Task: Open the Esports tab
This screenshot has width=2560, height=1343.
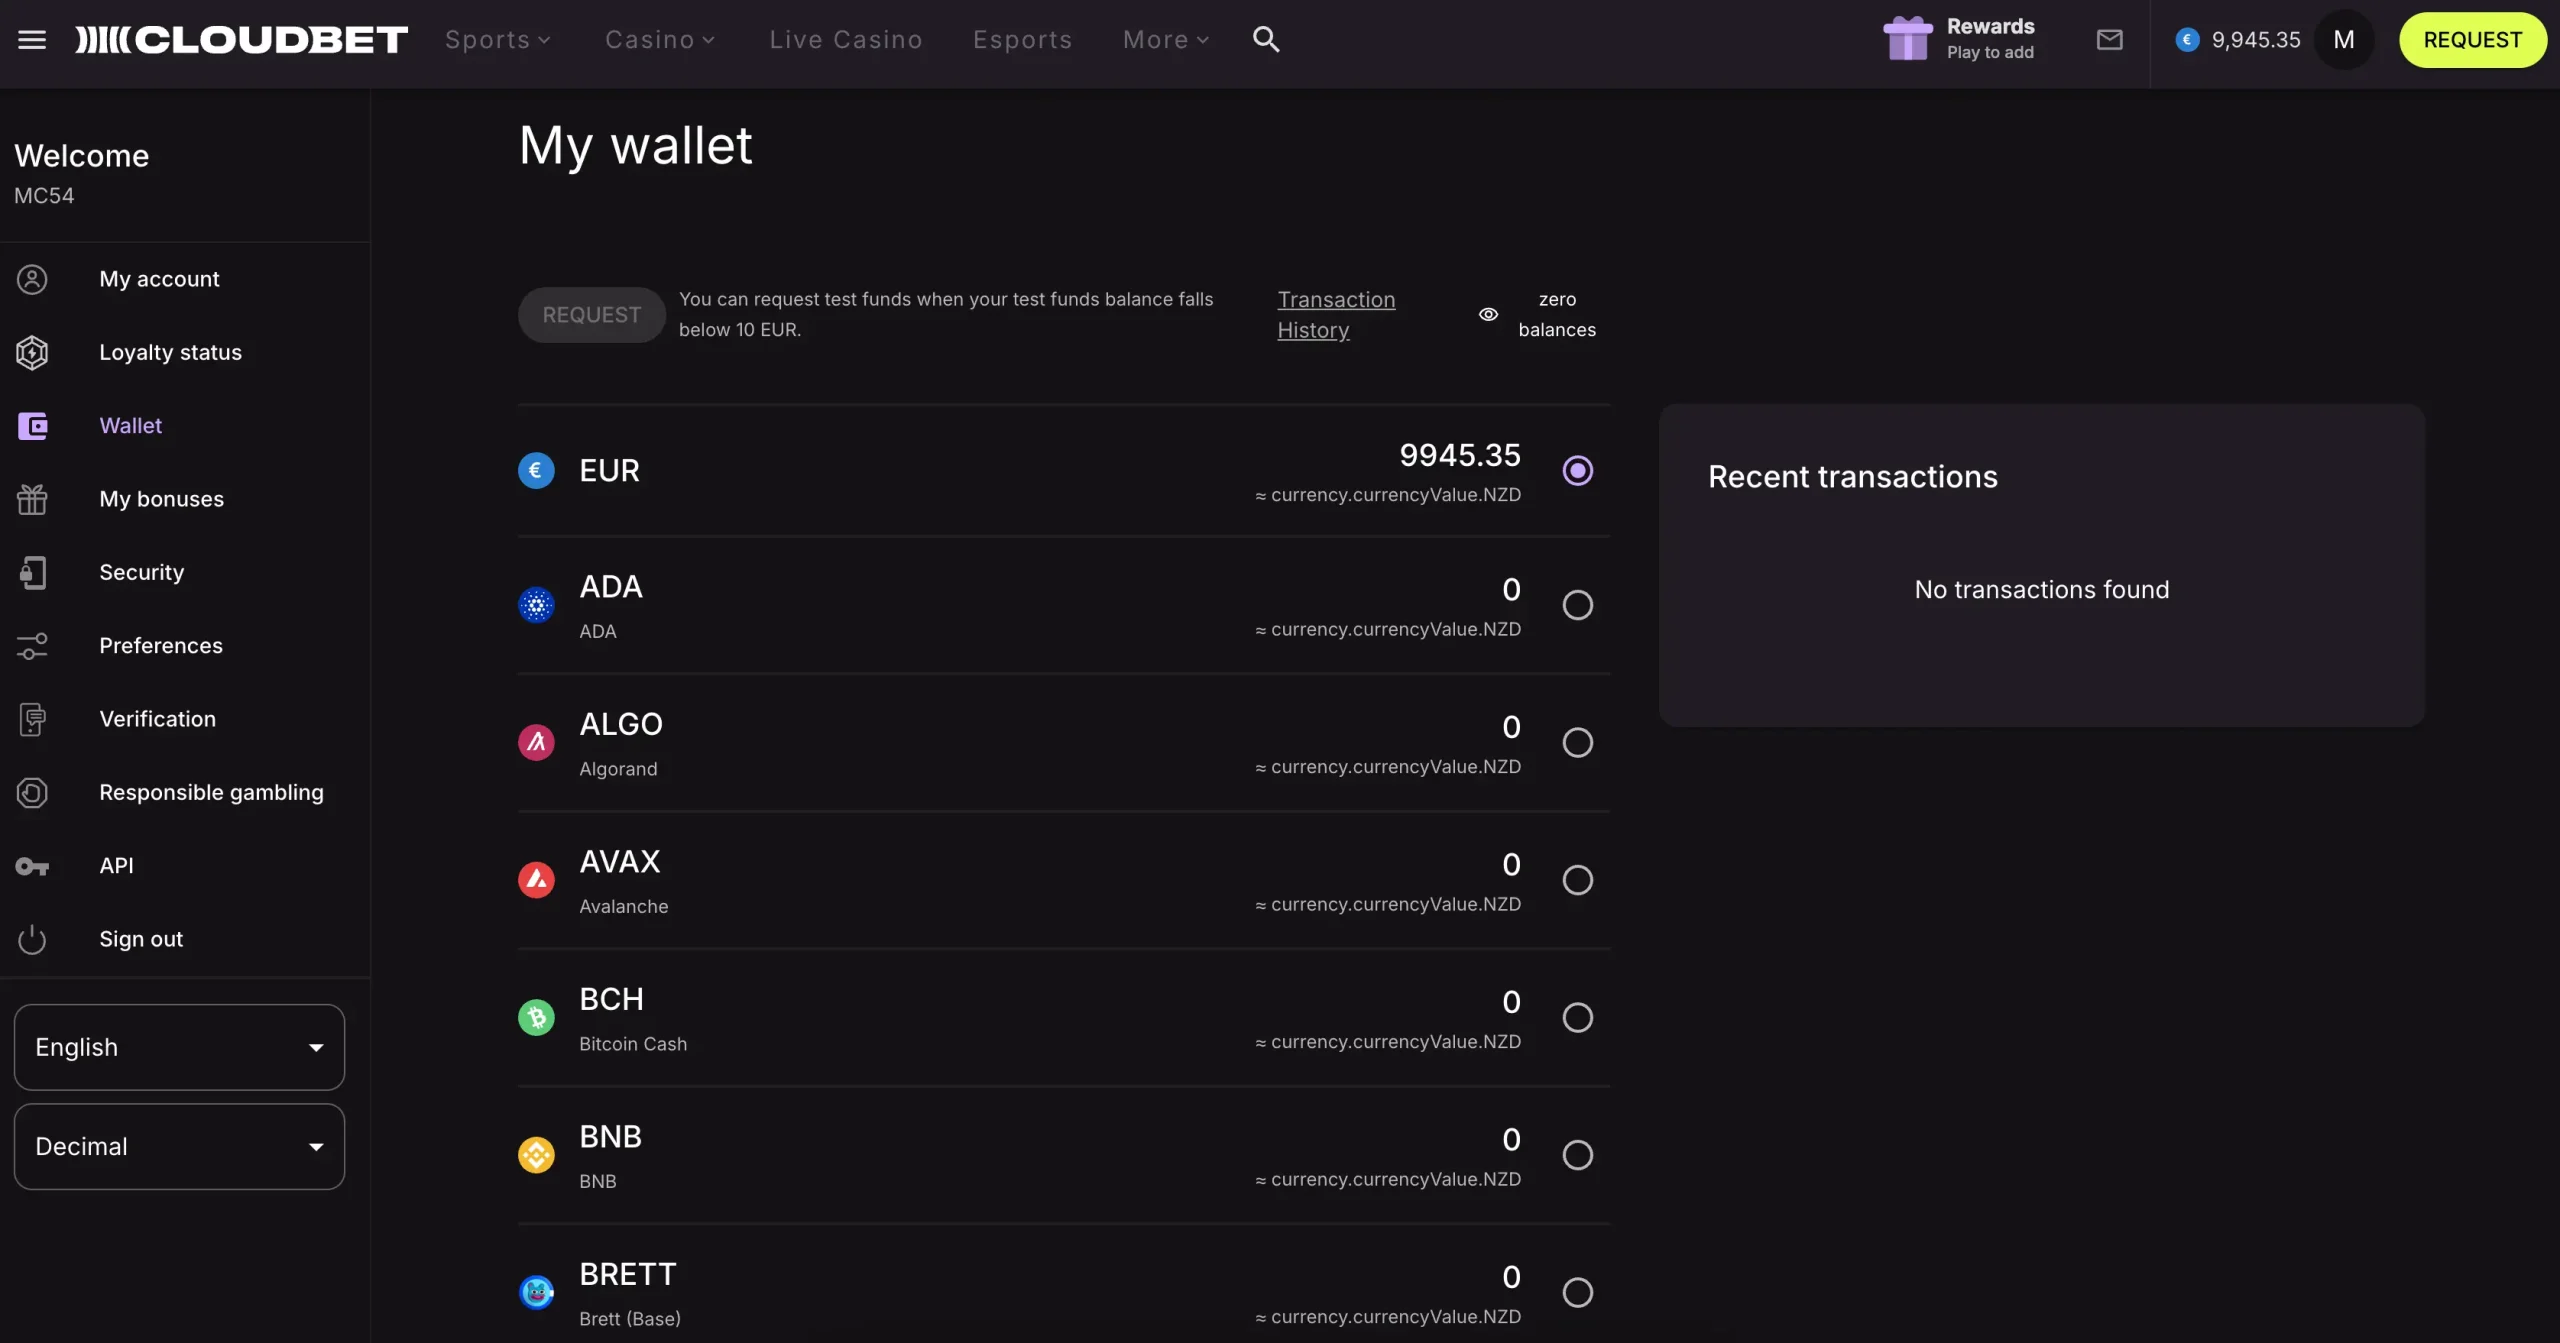Action: click(1022, 39)
